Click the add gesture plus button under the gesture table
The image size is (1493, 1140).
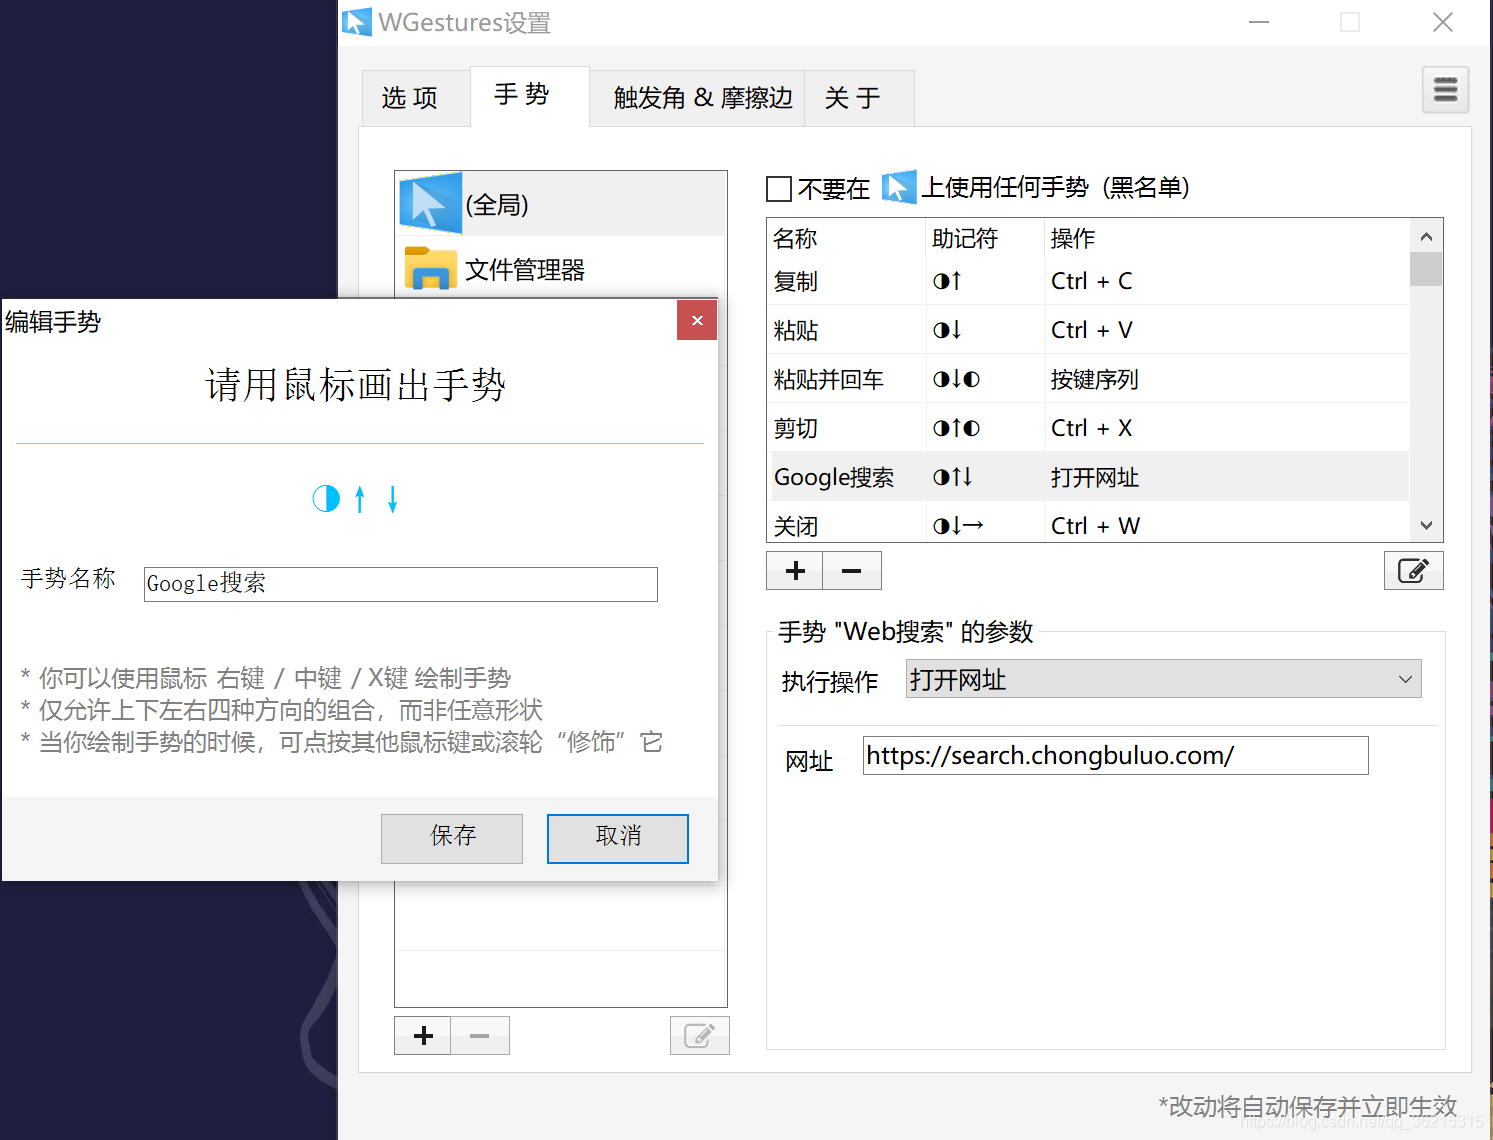(795, 571)
